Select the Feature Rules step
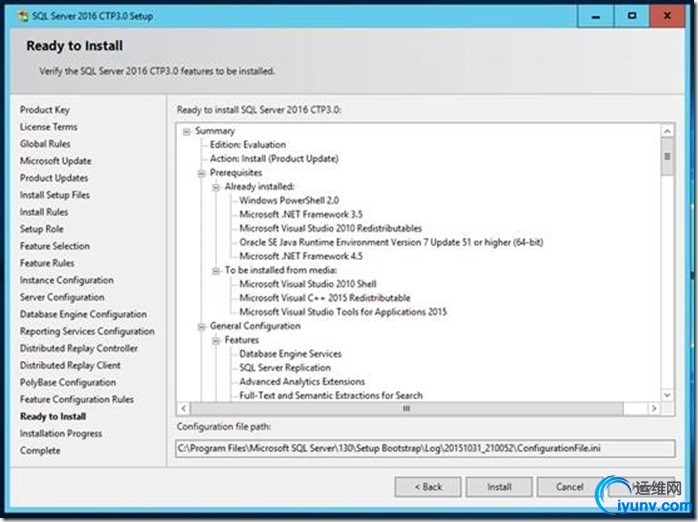The height and width of the screenshot is (522, 698). (47, 263)
